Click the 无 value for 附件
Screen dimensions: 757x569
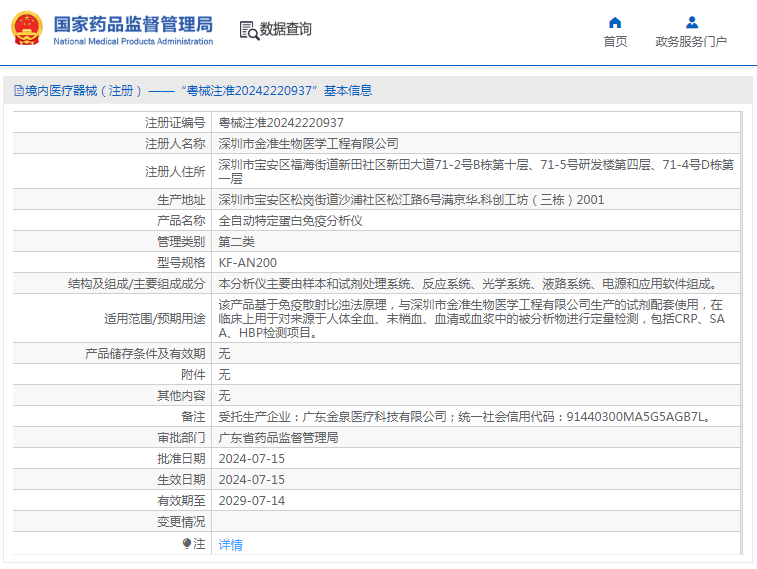coord(224,375)
